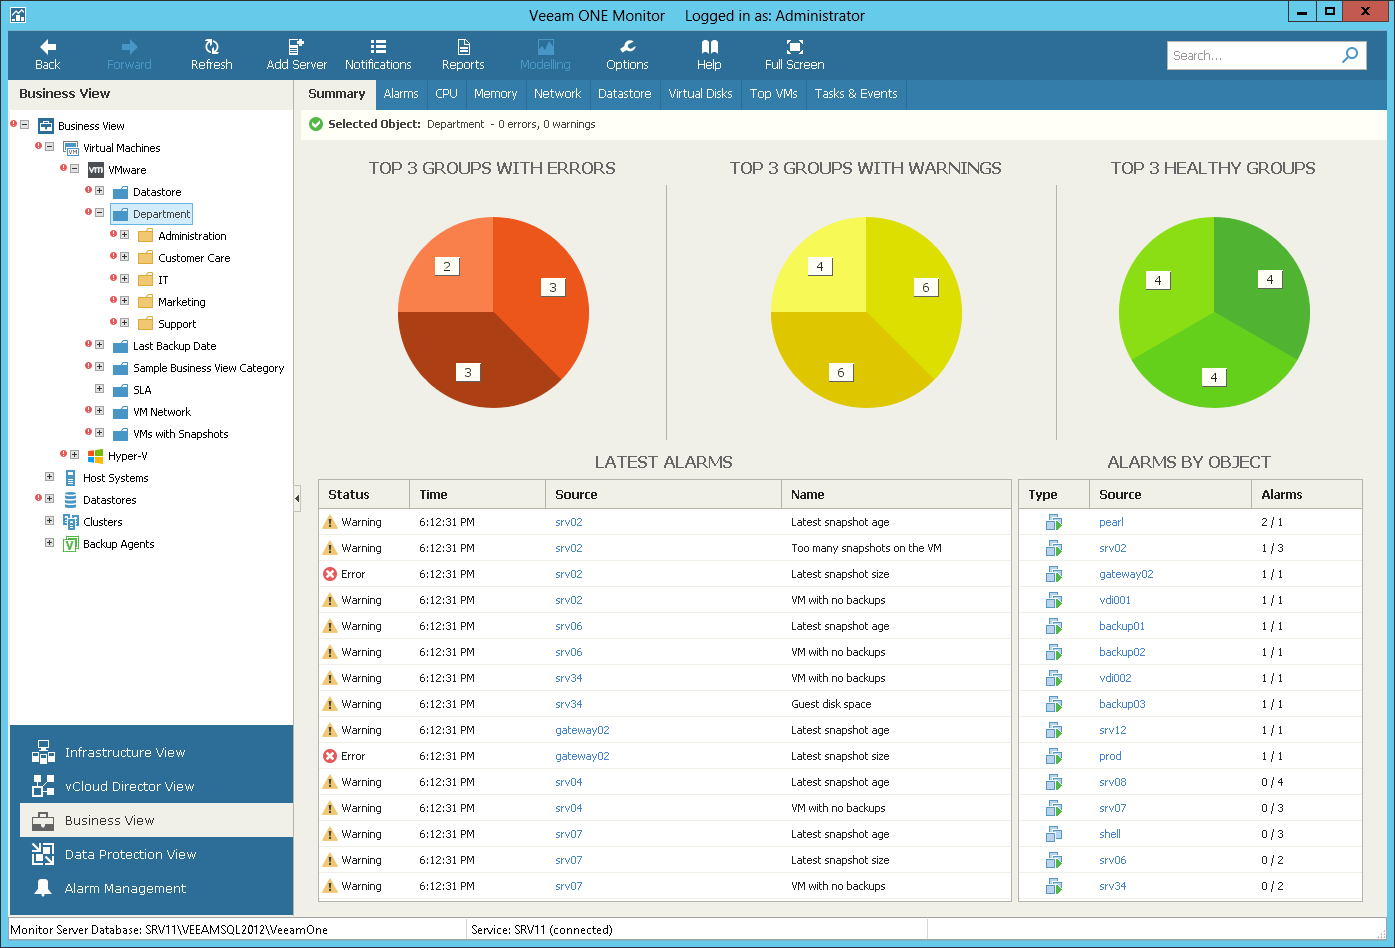Expand the Datastore category node
The height and width of the screenshot is (948, 1395).
click(x=99, y=191)
